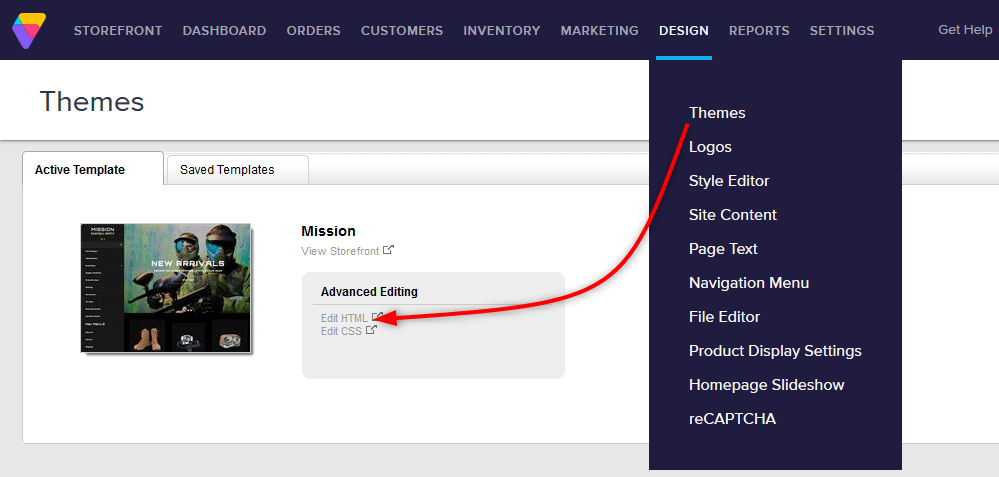Viewport: 999px width, 477px height.
Task: Open Homepage Slideshow menu item
Action: tap(766, 385)
